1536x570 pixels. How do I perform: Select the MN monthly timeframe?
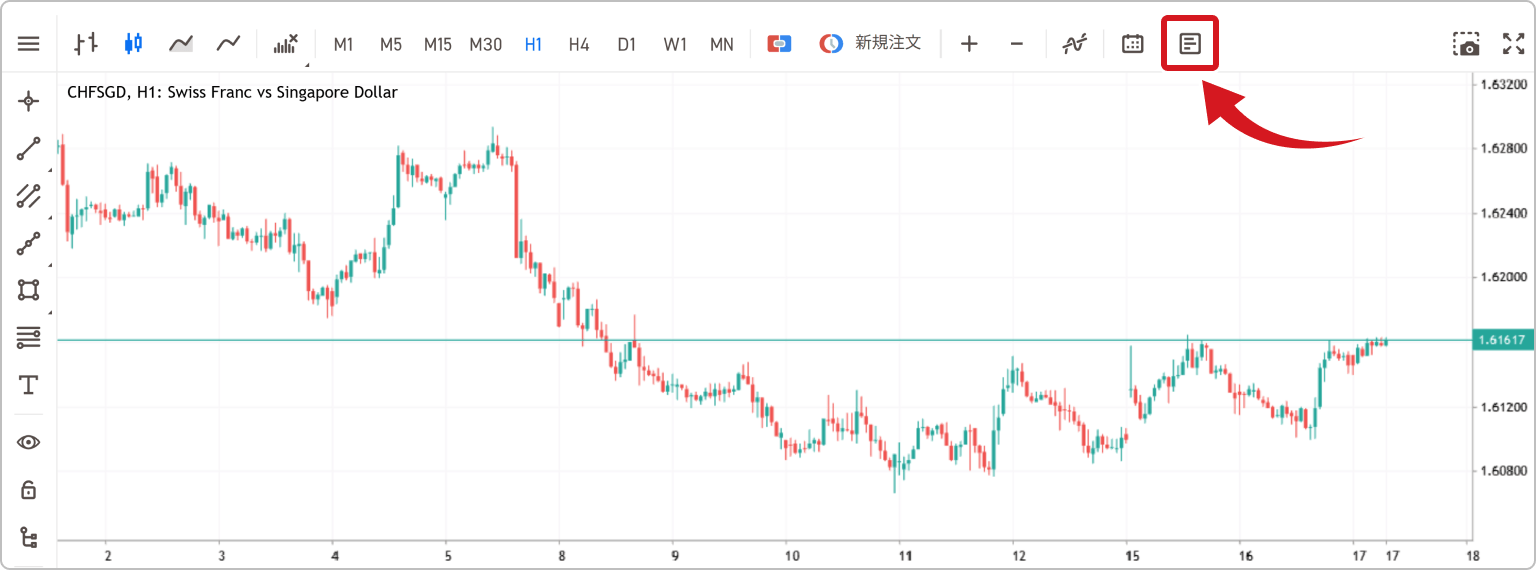click(x=722, y=44)
